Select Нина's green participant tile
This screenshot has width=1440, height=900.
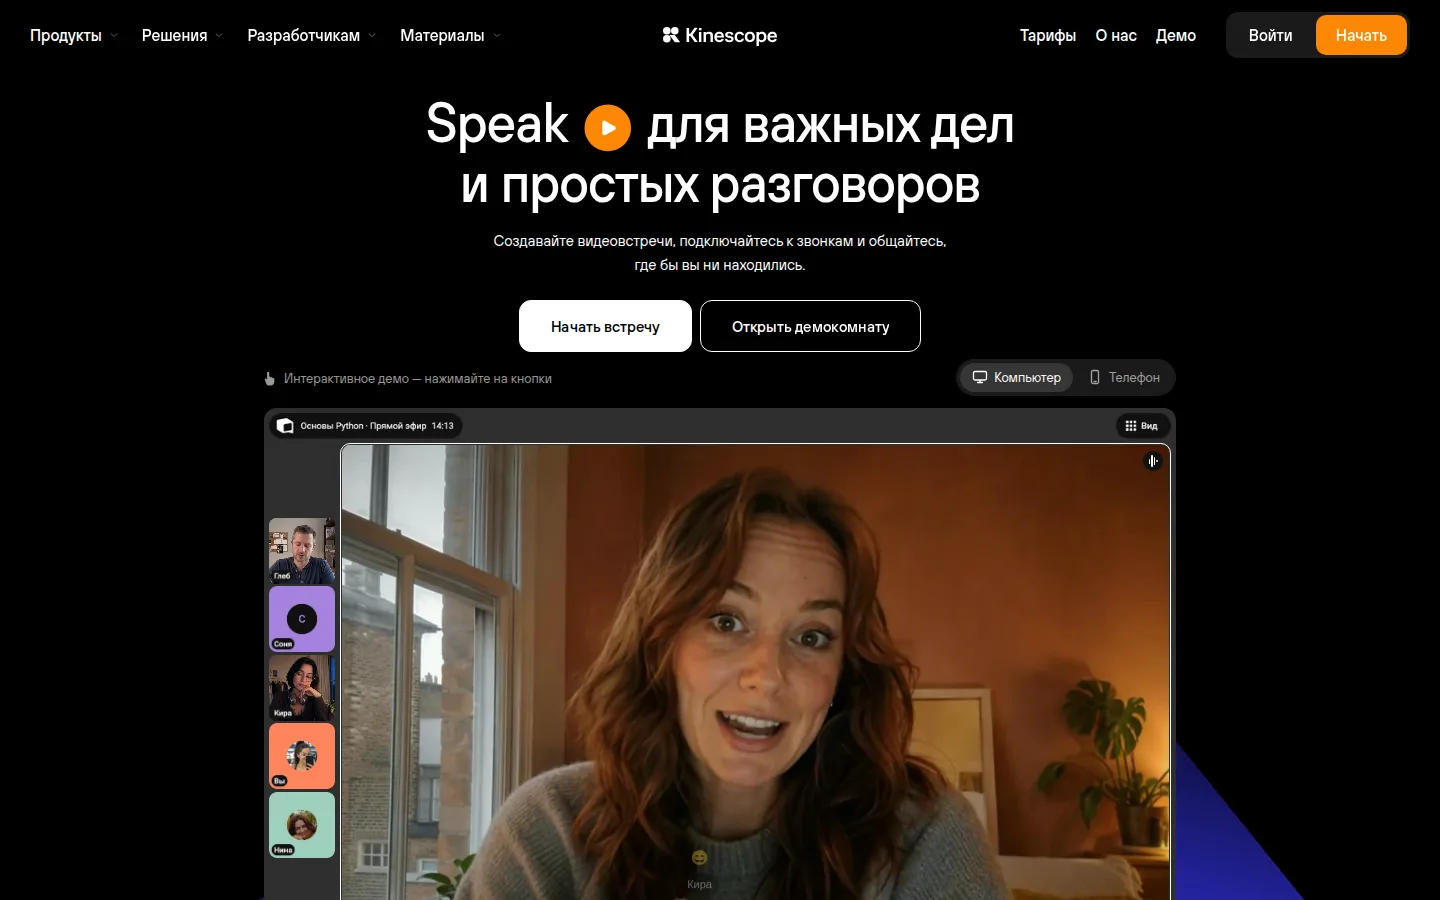[x=302, y=825]
